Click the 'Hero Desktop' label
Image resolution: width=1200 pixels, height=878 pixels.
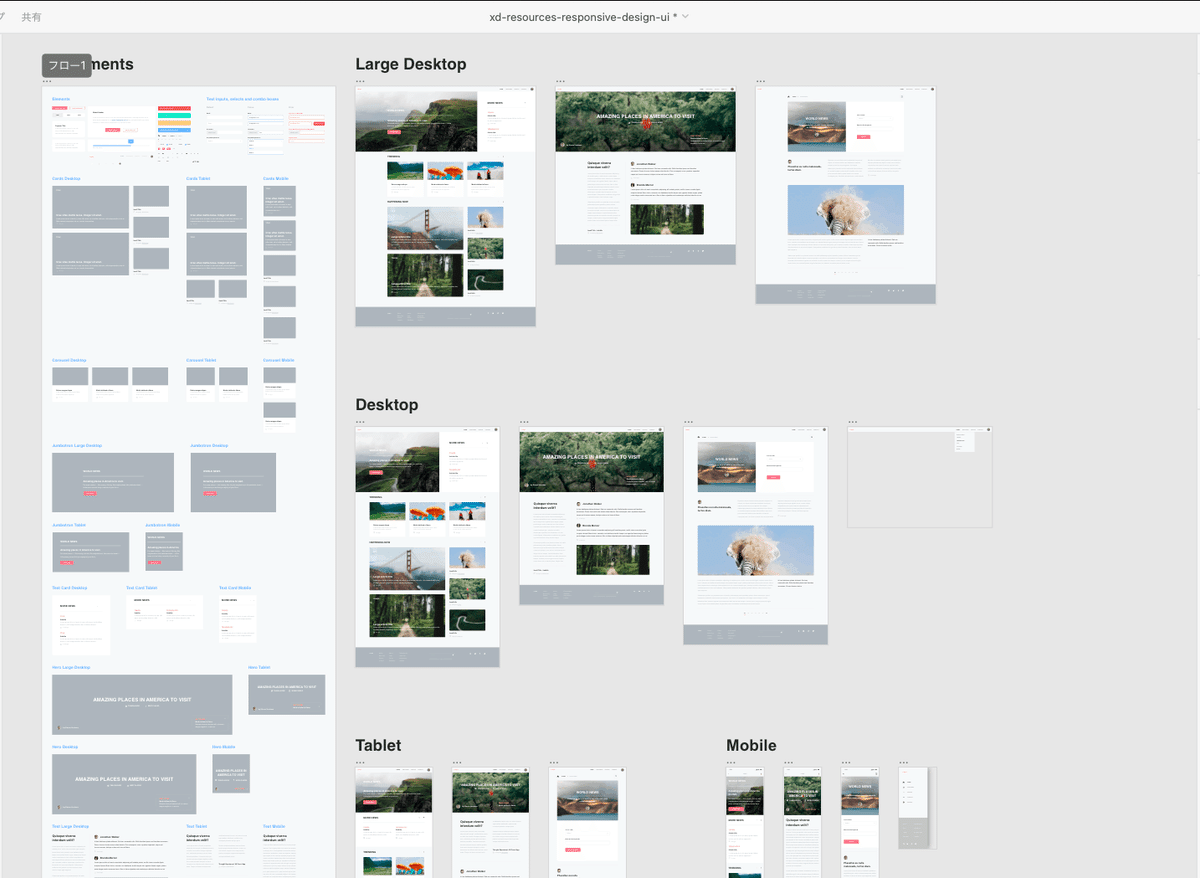tap(65, 747)
